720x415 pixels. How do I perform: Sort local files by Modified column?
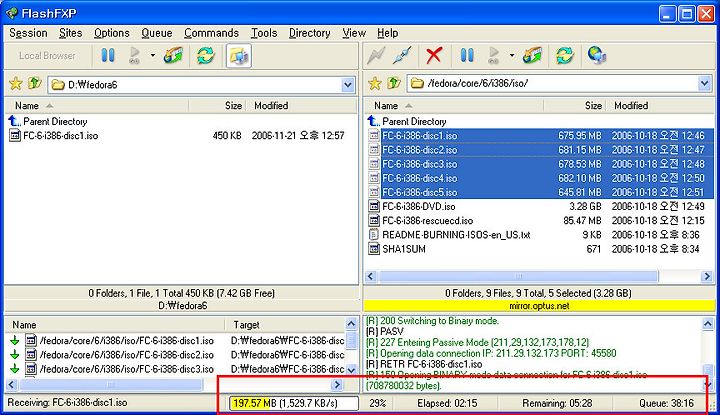pyautogui.click(x=301, y=106)
